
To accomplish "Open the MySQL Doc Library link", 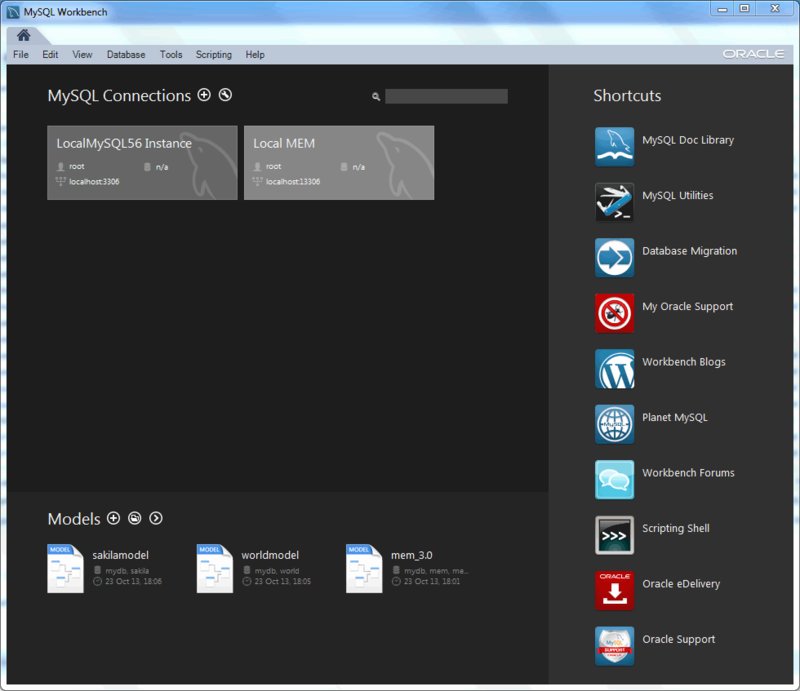I will (x=688, y=140).
